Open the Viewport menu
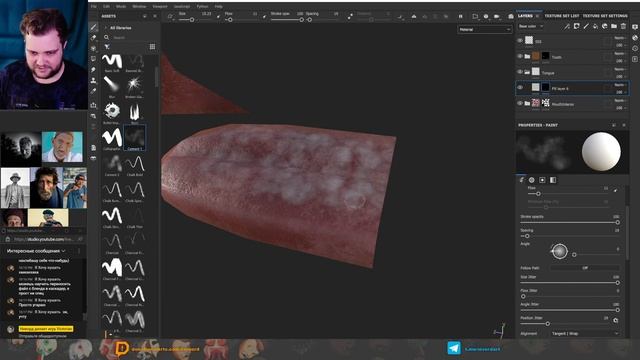This screenshot has height=360, width=640. point(160,7)
